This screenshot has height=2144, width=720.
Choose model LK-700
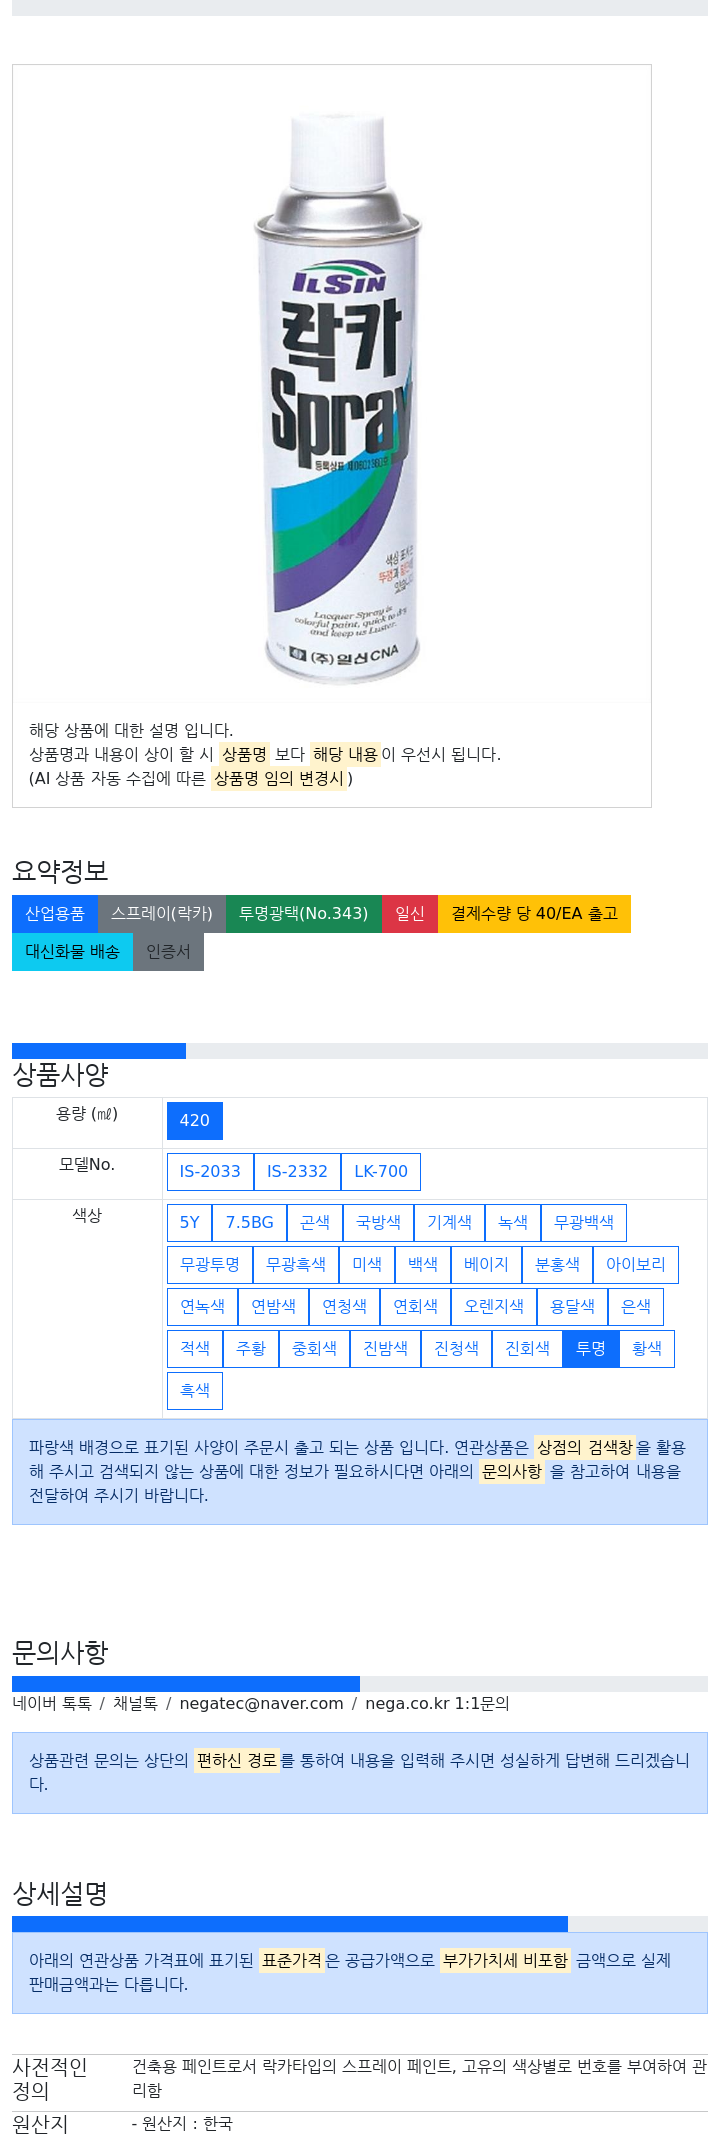click(381, 1172)
